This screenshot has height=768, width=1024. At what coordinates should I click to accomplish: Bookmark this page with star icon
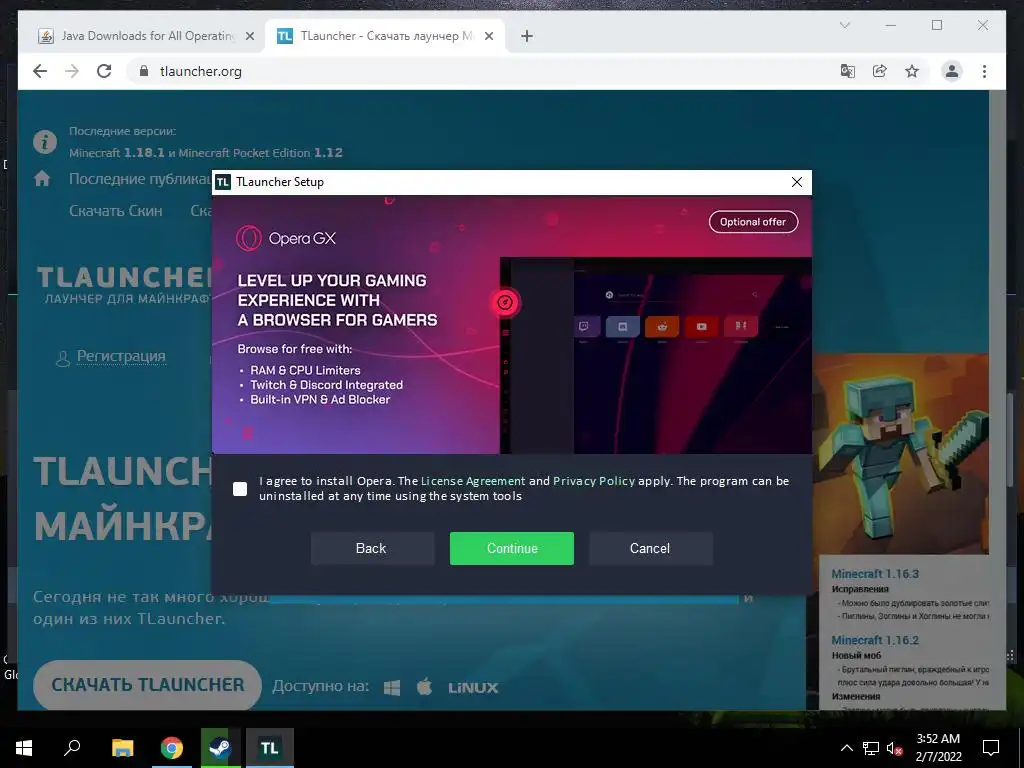coord(912,71)
